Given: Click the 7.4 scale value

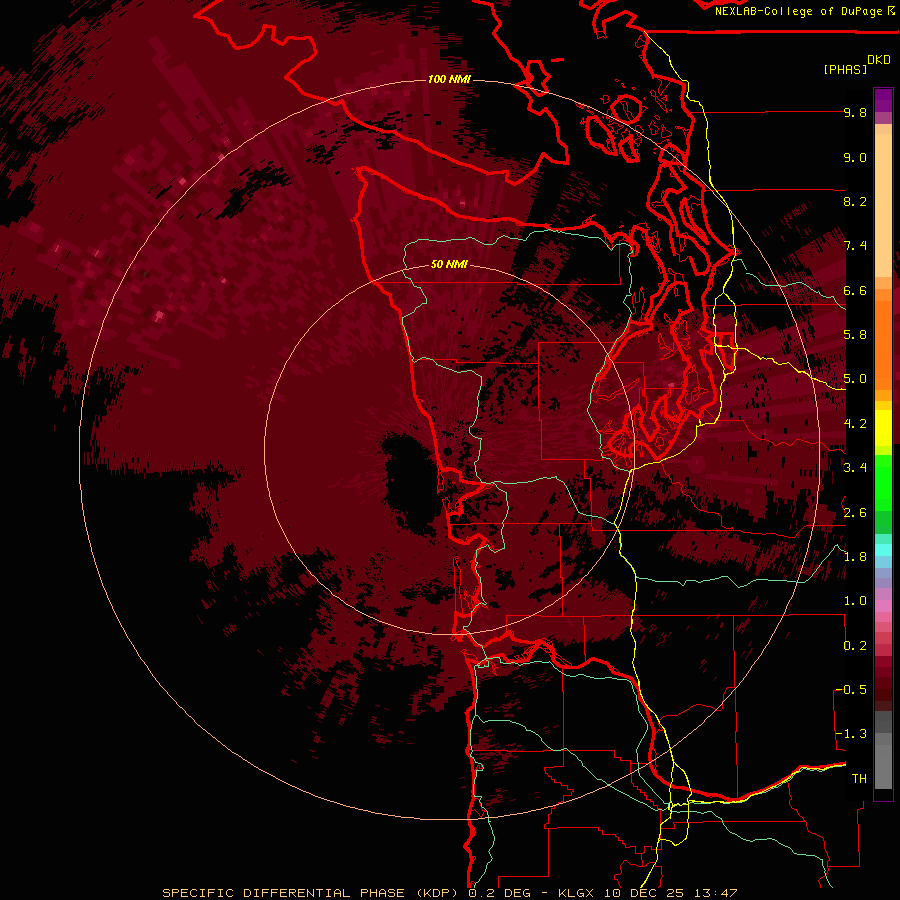Looking at the screenshot, I should [855, 246].
